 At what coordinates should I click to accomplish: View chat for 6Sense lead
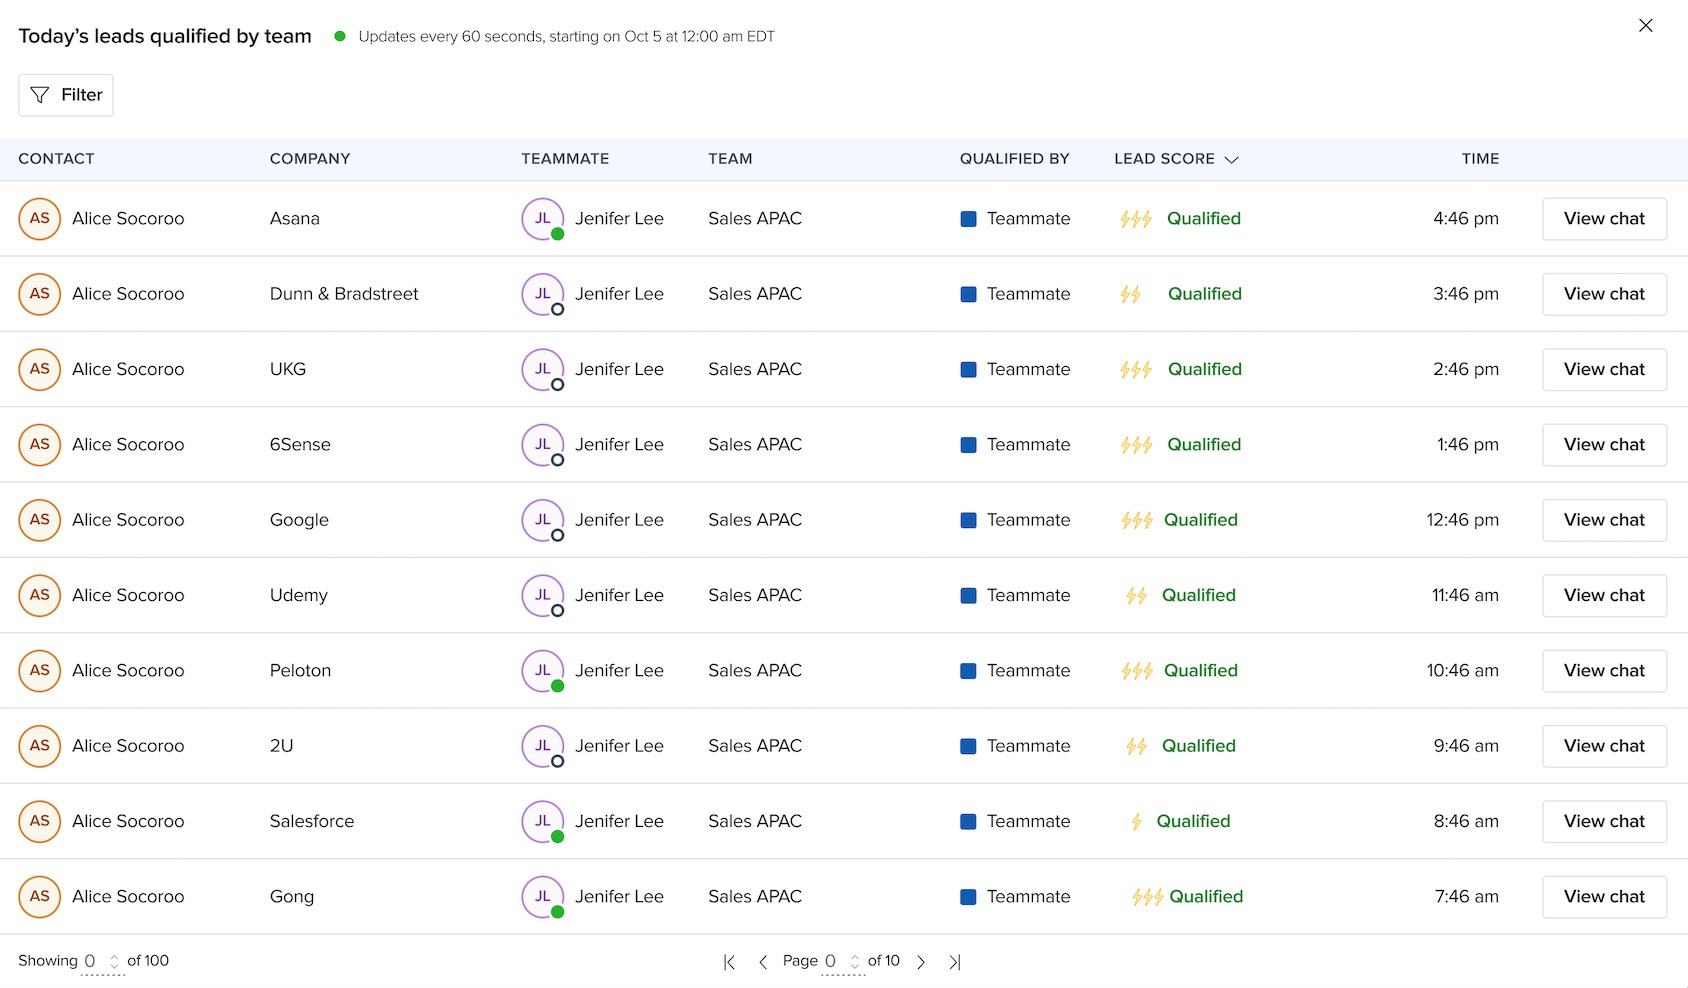click(1604, 445)
